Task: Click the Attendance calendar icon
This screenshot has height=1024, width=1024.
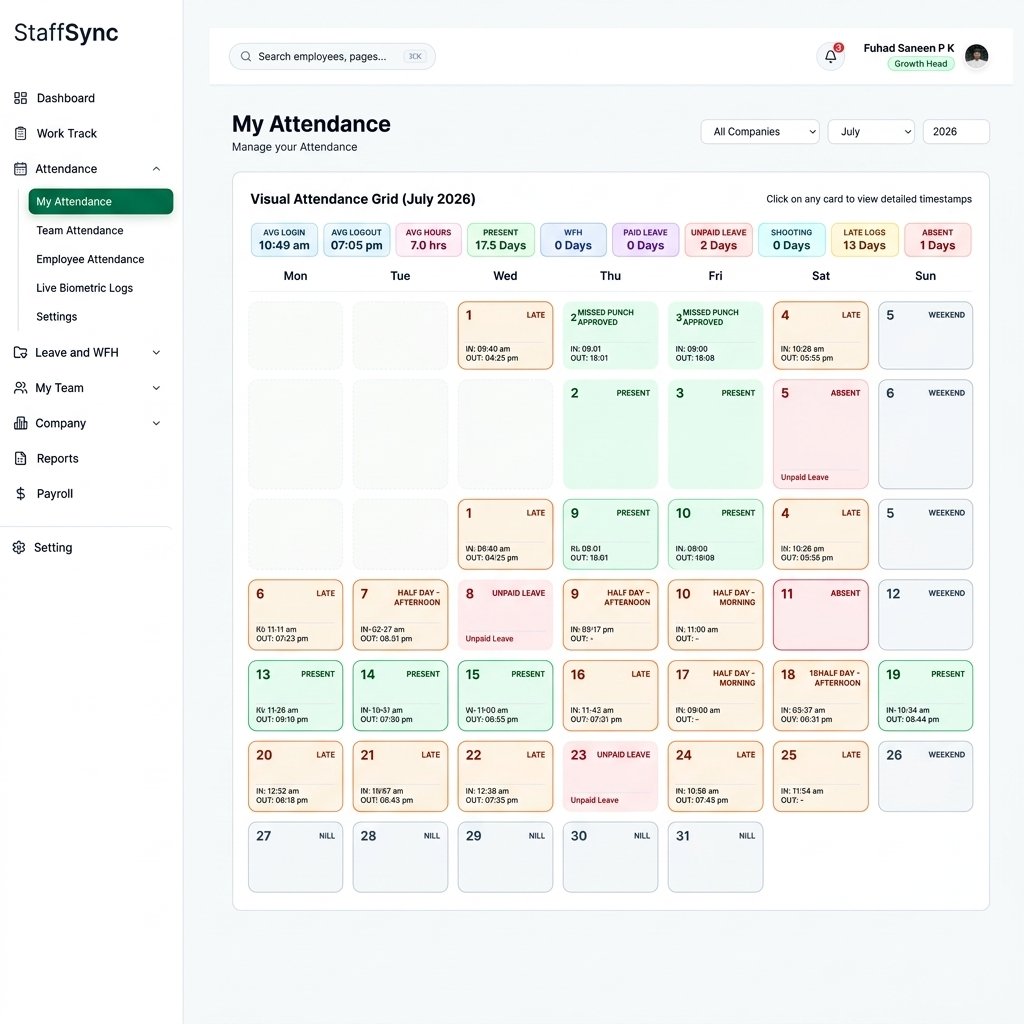Action: [x=20, y=168]
